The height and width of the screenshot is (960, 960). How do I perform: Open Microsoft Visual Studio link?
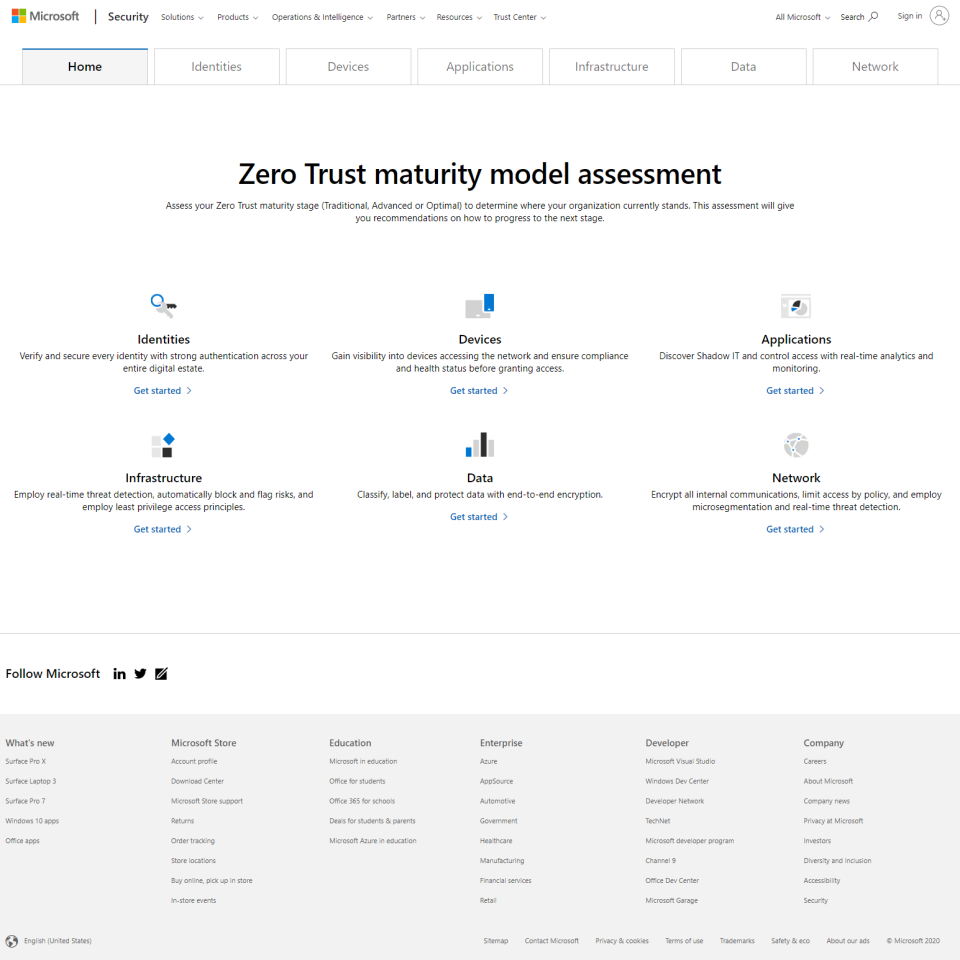[x=680, y=762]
